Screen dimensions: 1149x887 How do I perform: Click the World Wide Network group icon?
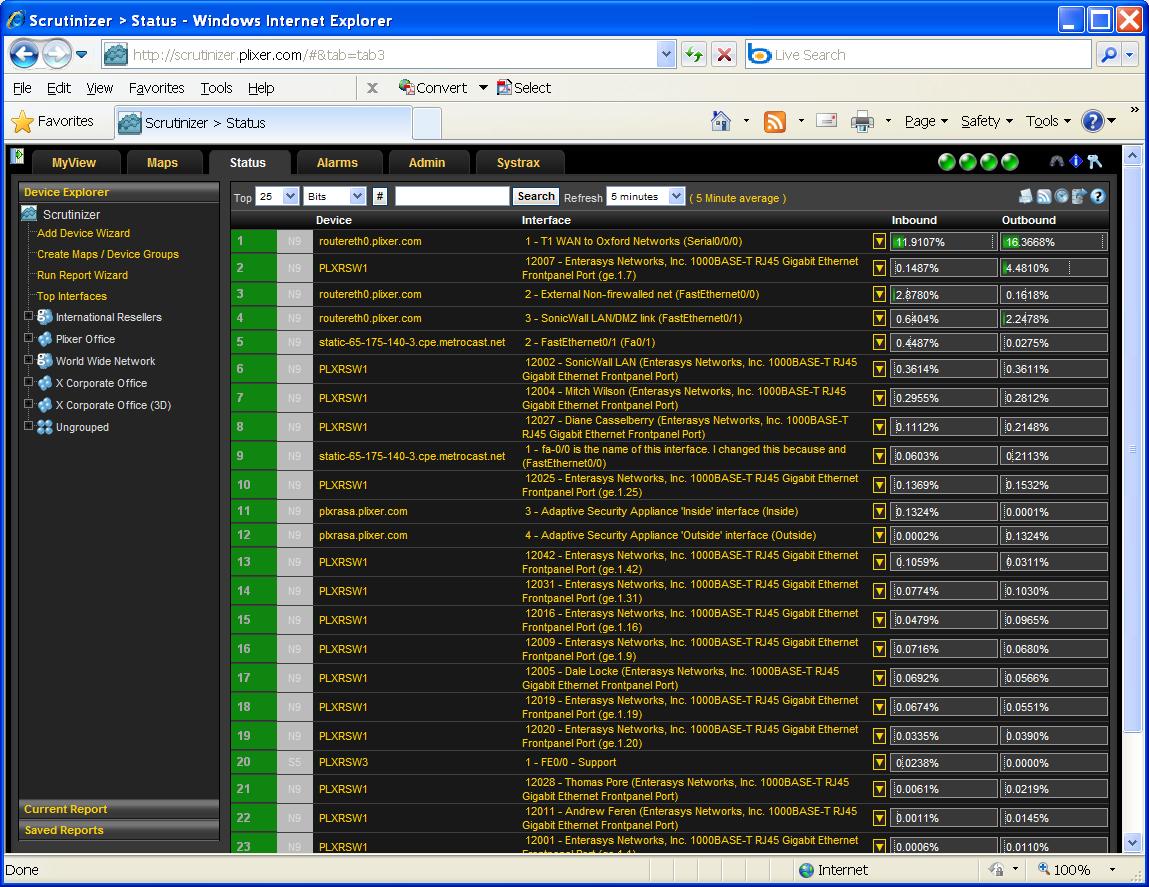[45, 361]
